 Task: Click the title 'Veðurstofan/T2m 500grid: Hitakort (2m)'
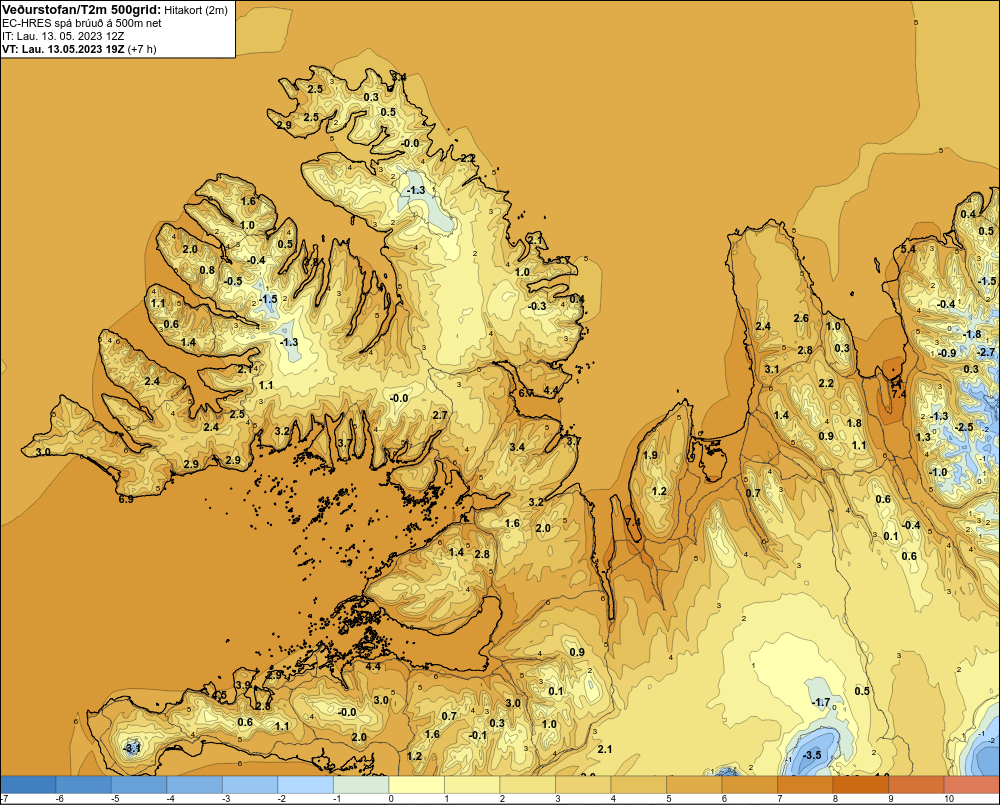pos(115,10)
